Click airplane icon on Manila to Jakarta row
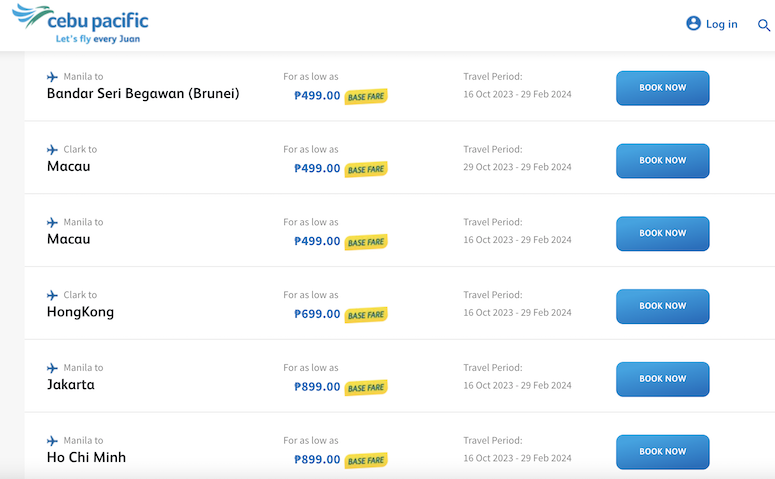The height and width of the screenshot is (479, 775). tap(52, 368)
